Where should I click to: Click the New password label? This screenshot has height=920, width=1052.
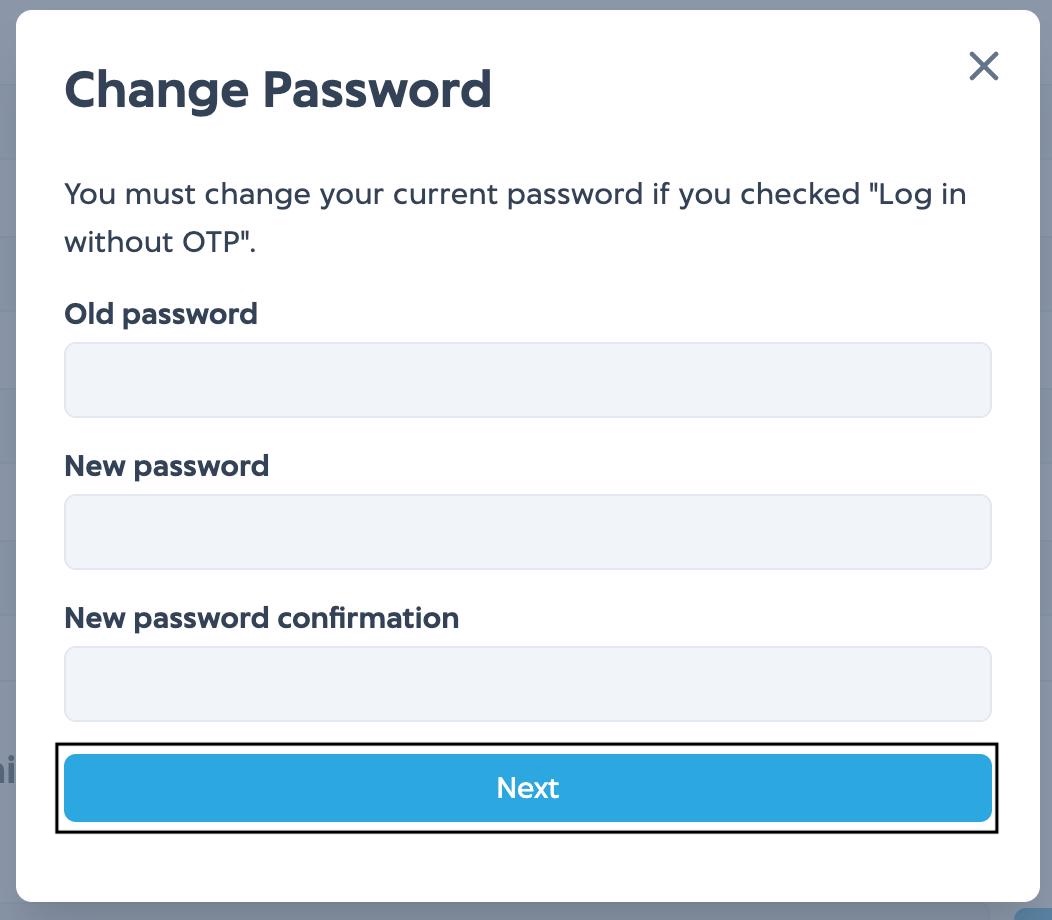coord(166,466)
